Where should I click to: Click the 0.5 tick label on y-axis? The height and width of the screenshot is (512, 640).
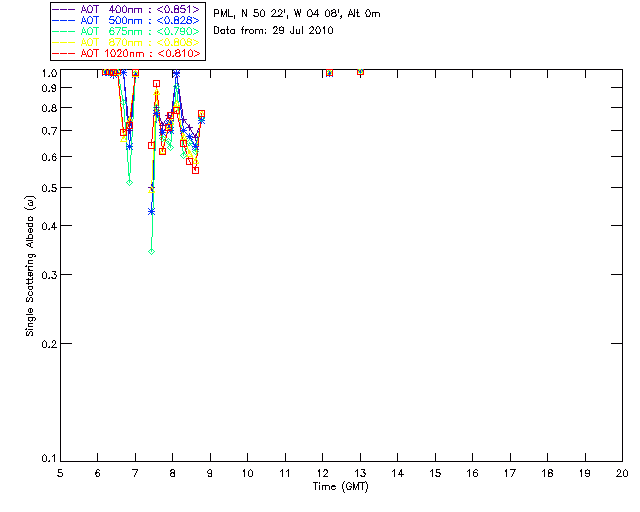tap(47, 188)
